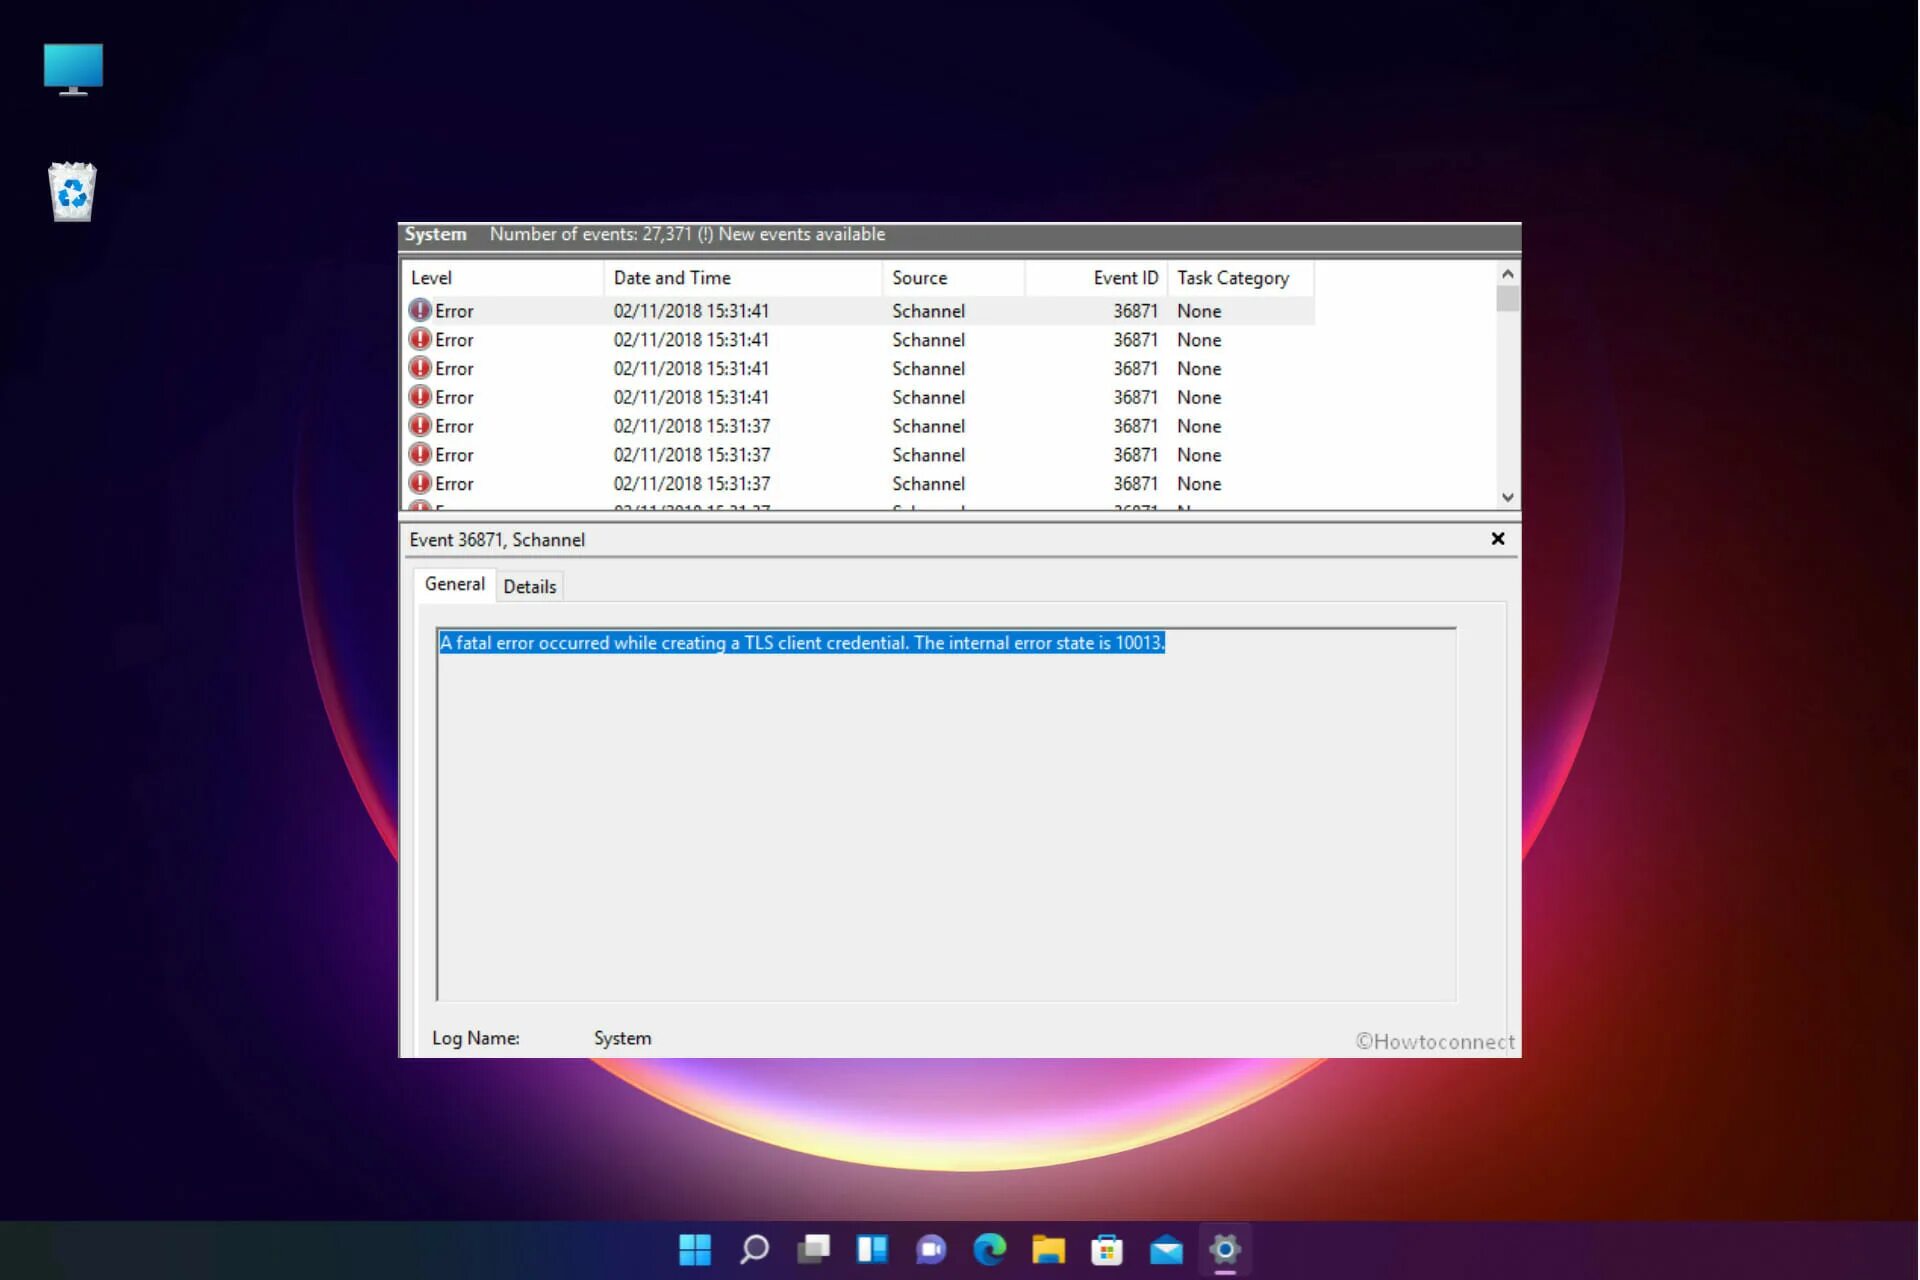
Task: Close the Event 36871 details pane
Action: tap(1497, 539)
